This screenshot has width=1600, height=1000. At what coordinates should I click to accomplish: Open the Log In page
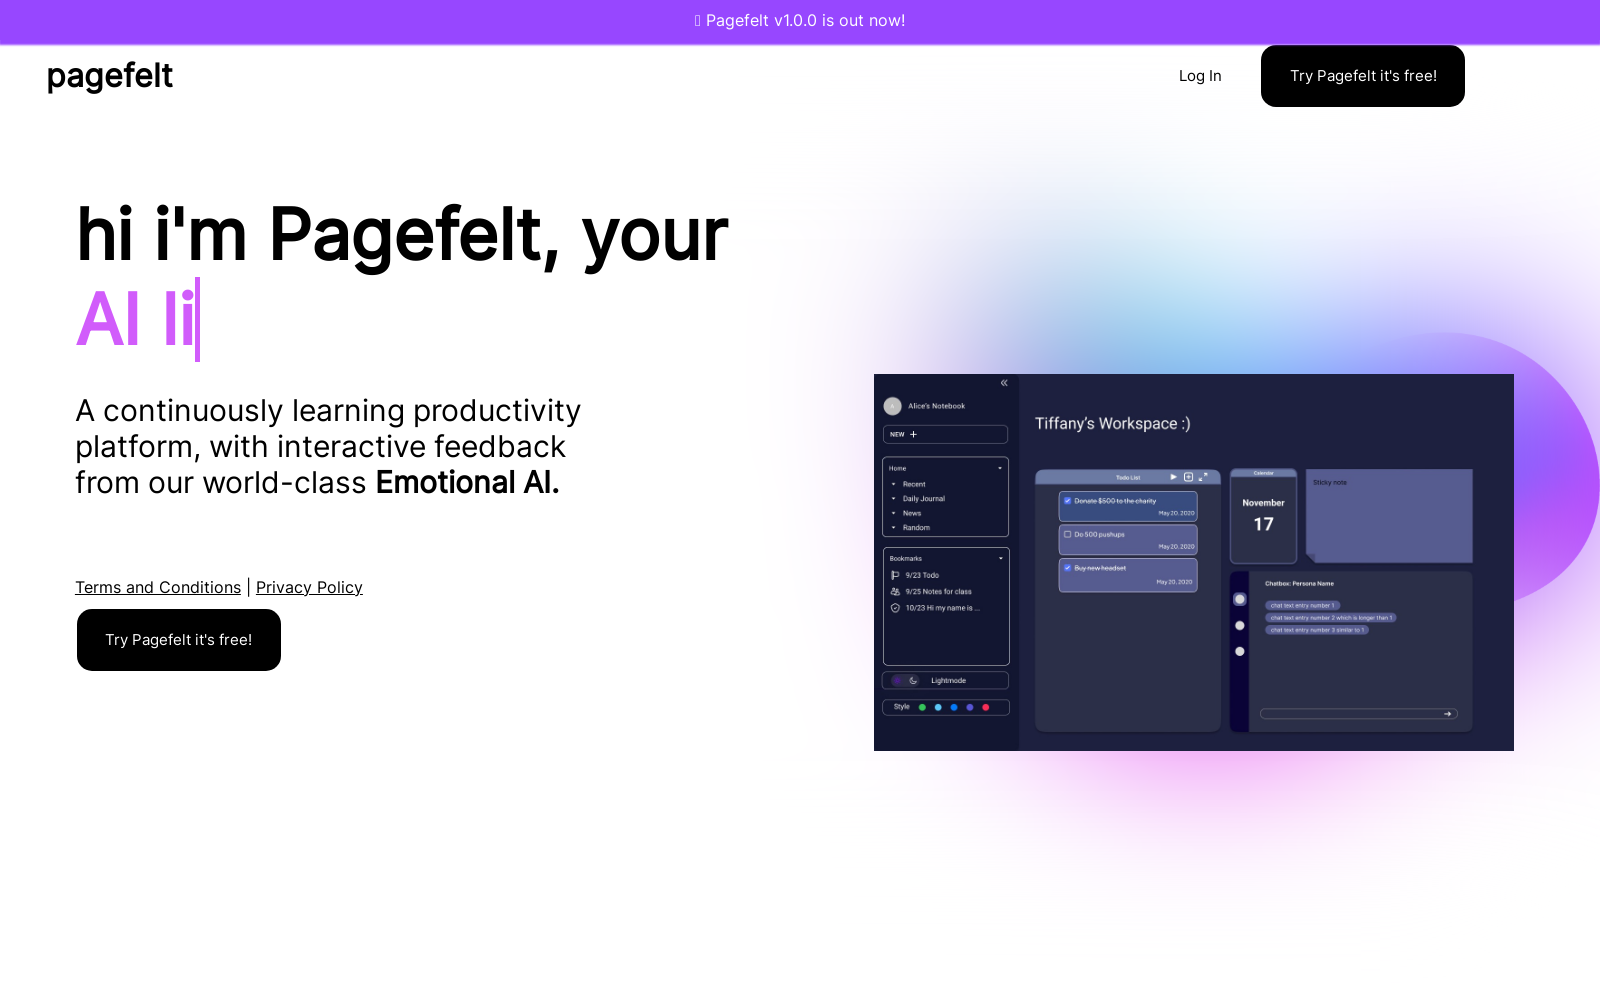(x=1200, y=76)
